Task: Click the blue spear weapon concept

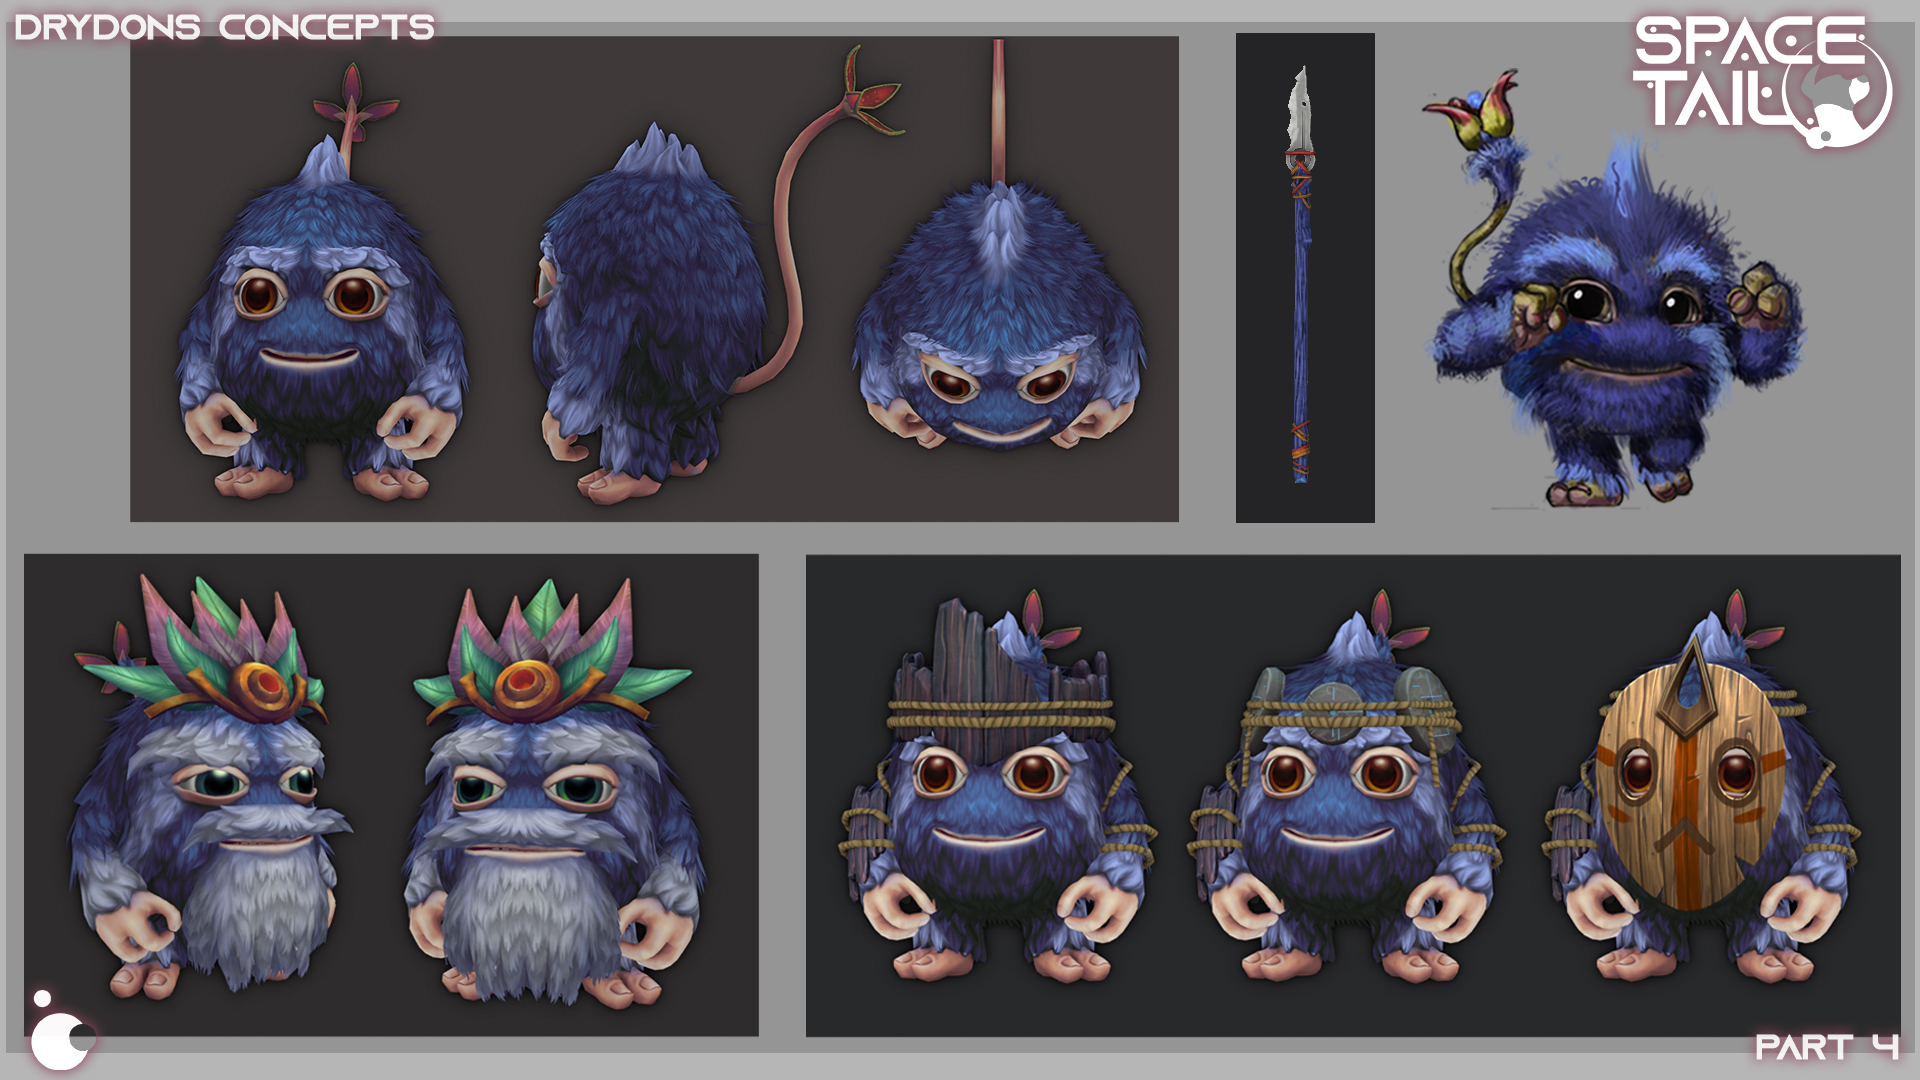Action: tap(1300, 275)
